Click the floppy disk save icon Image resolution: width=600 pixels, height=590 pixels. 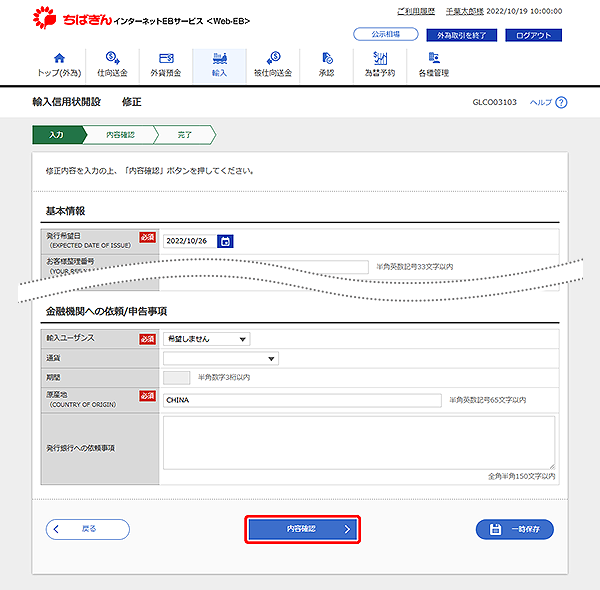pyautogui.click(x=495, y=529)
